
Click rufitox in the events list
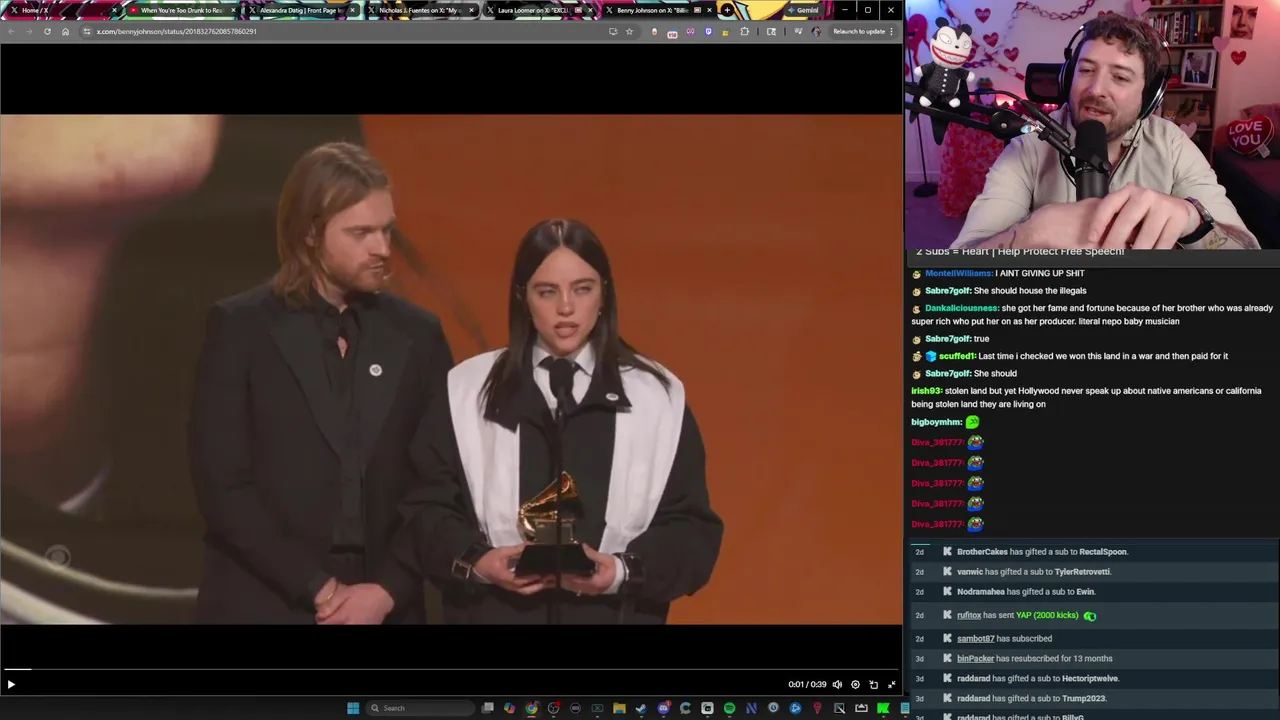(968, 615)
